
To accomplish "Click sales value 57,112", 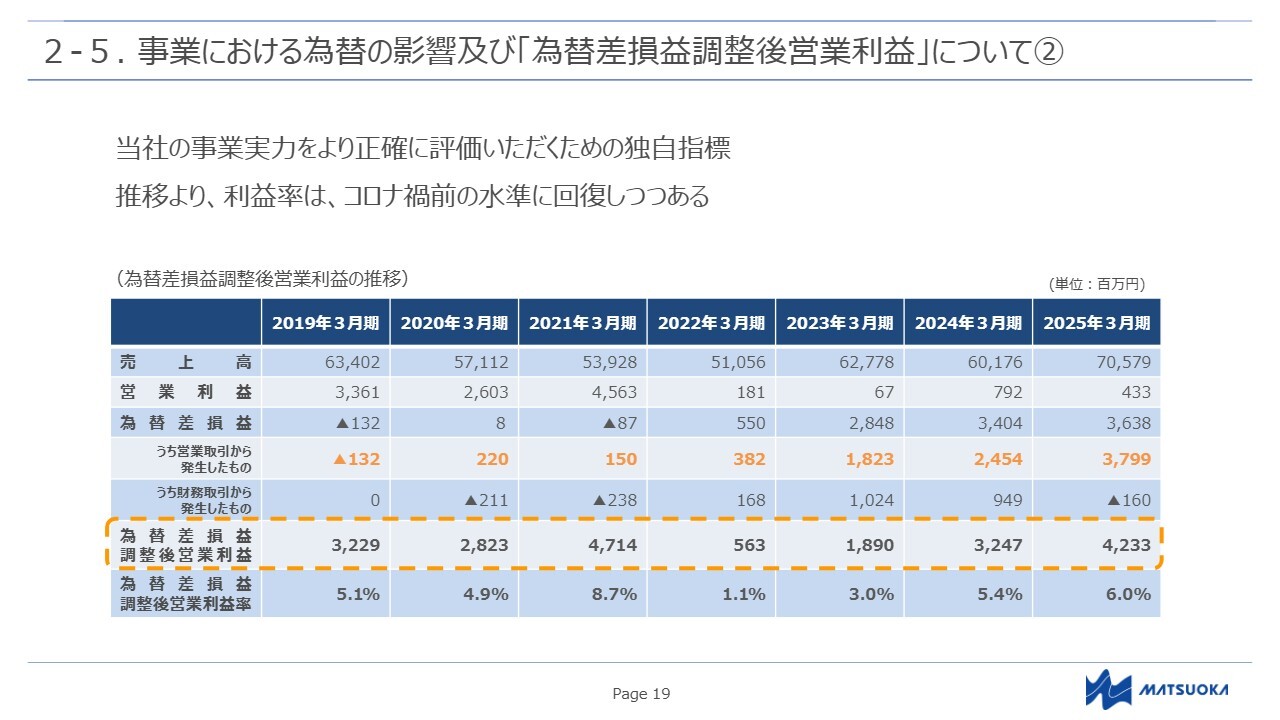I will [x=481, y=362].
